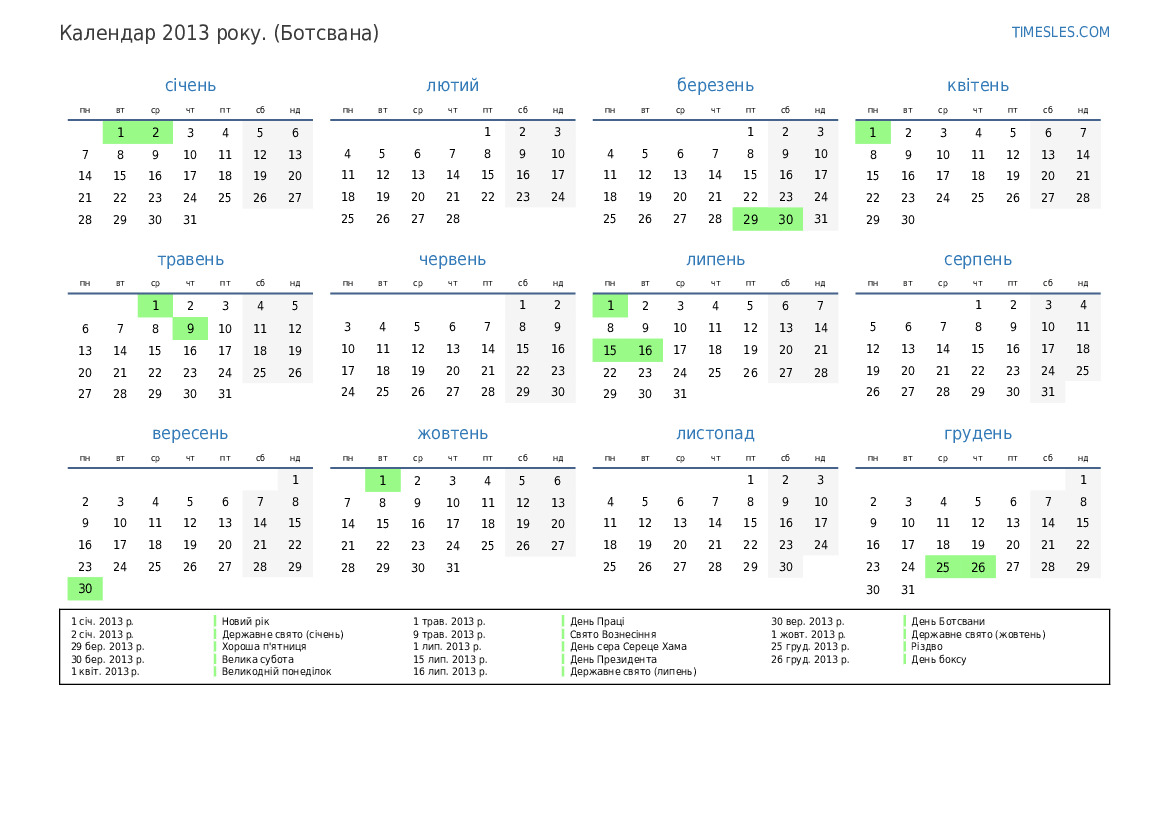
Task: Click day 28 in лютий
Action: tap(453, 219)
